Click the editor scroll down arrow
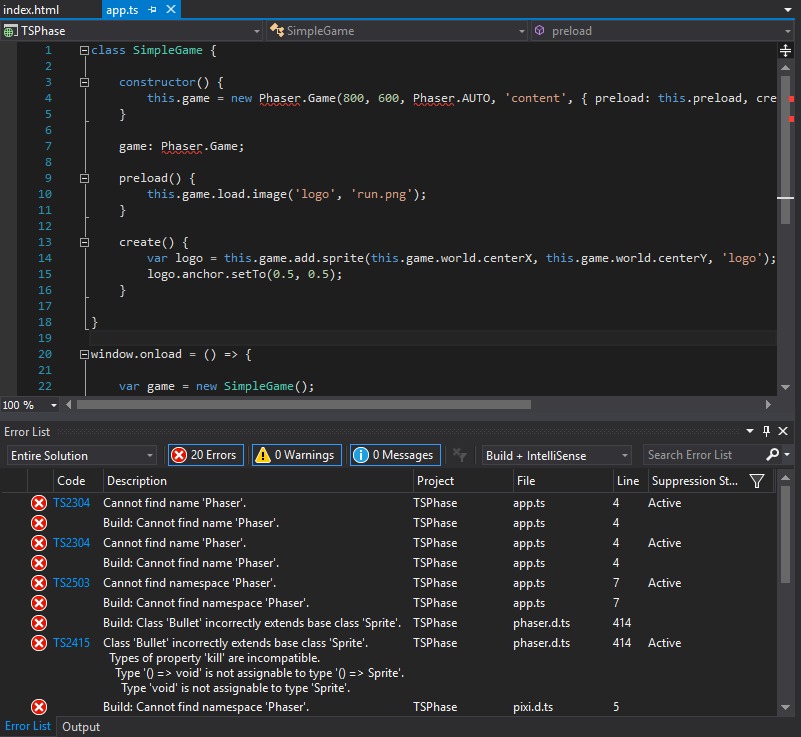Screen dimensions: 801x737 pyautogui.click(x=785, y=387)
